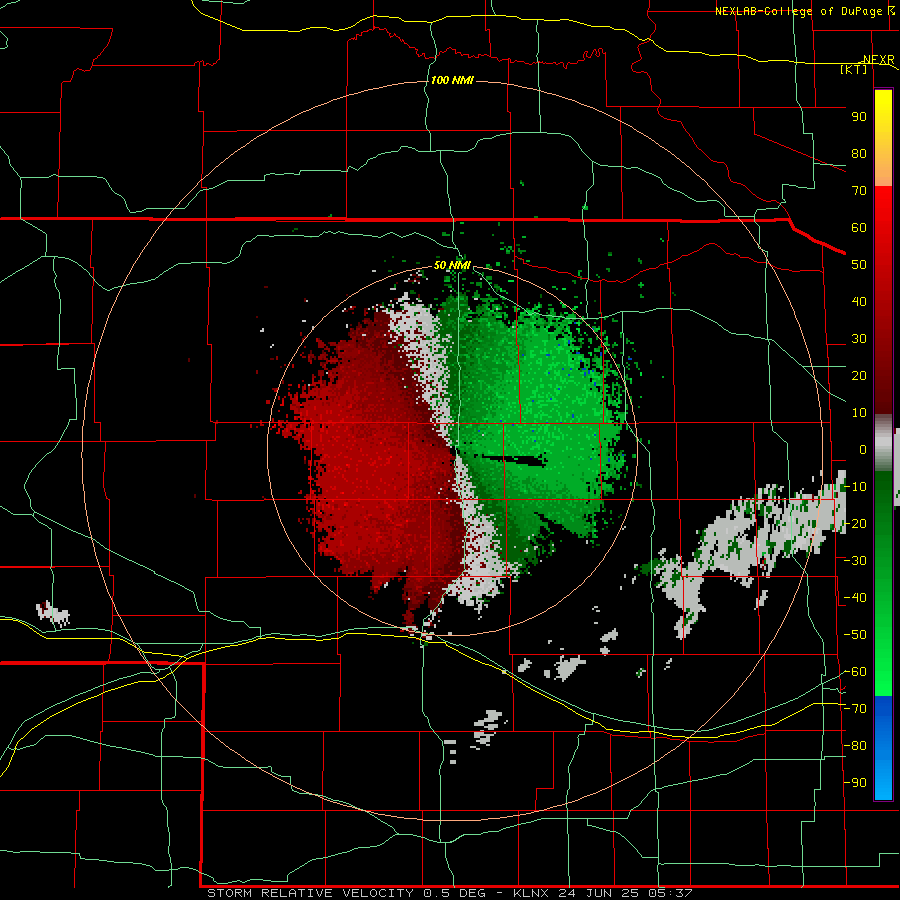Click the KLNX 24 JUN 25 05:37 timestamp

[603, 893]
